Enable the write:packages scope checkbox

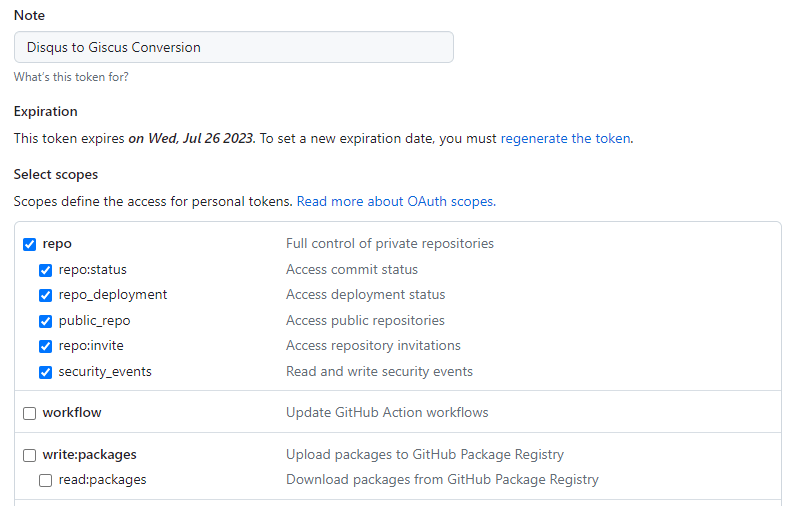pos(30,455)
